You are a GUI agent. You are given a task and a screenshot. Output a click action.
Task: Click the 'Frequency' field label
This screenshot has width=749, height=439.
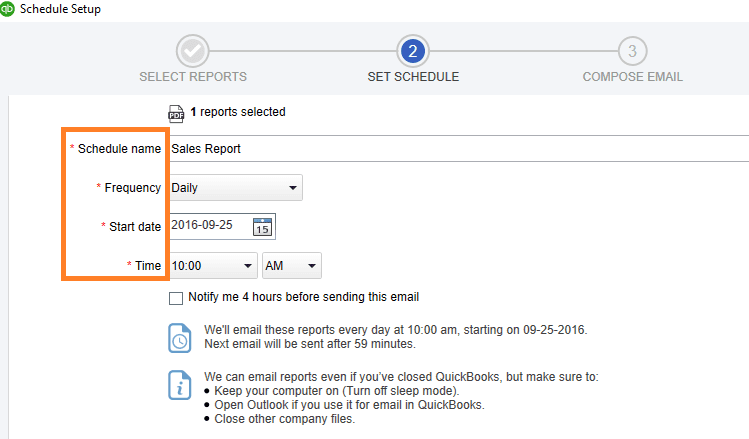coord(133,188)
